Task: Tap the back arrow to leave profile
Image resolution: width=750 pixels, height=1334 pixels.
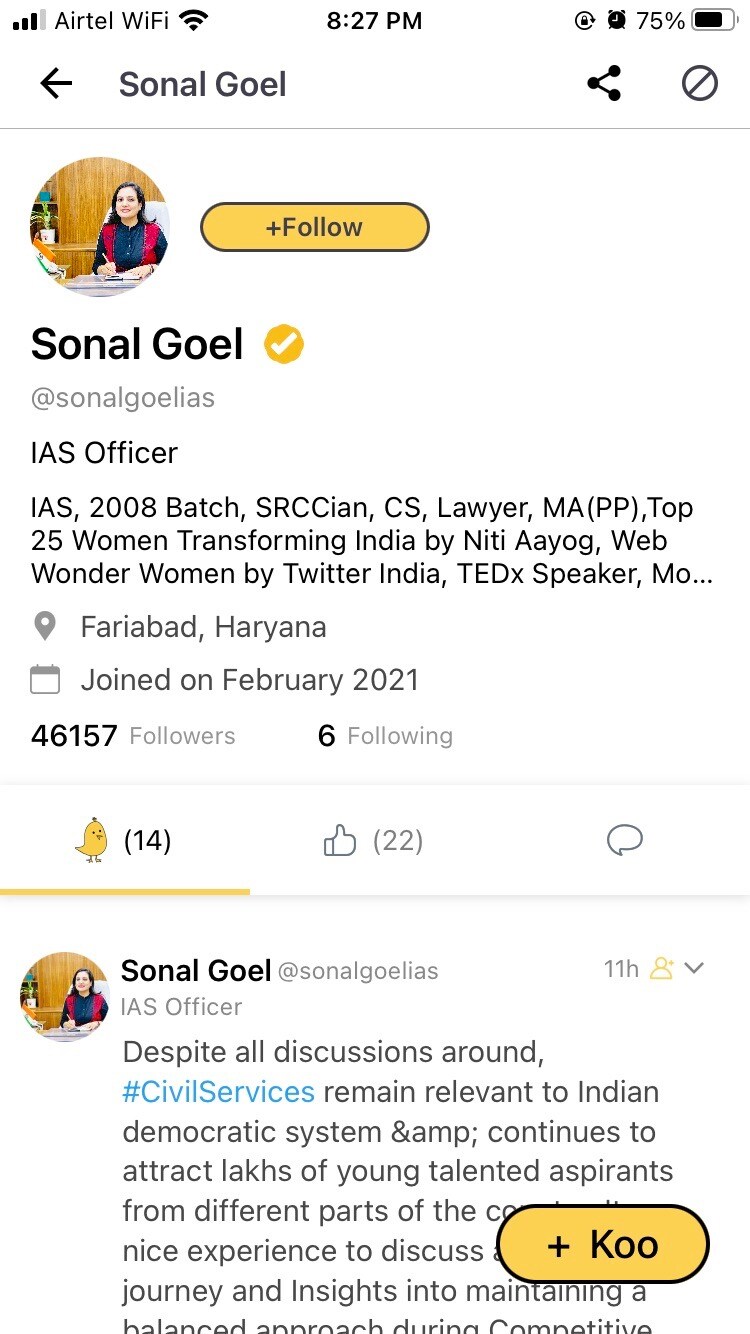Action: click(x=55, y=84)
